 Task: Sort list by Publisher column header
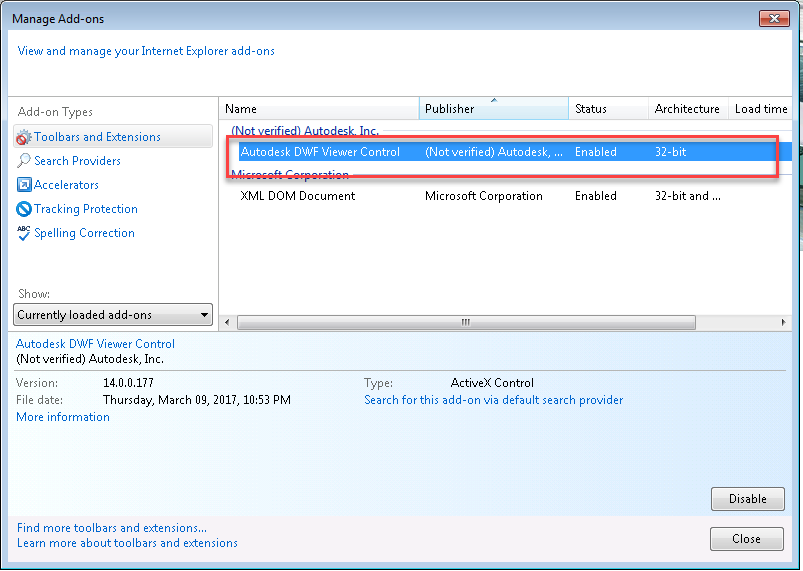pyautogui.click(x=494, y=109)
